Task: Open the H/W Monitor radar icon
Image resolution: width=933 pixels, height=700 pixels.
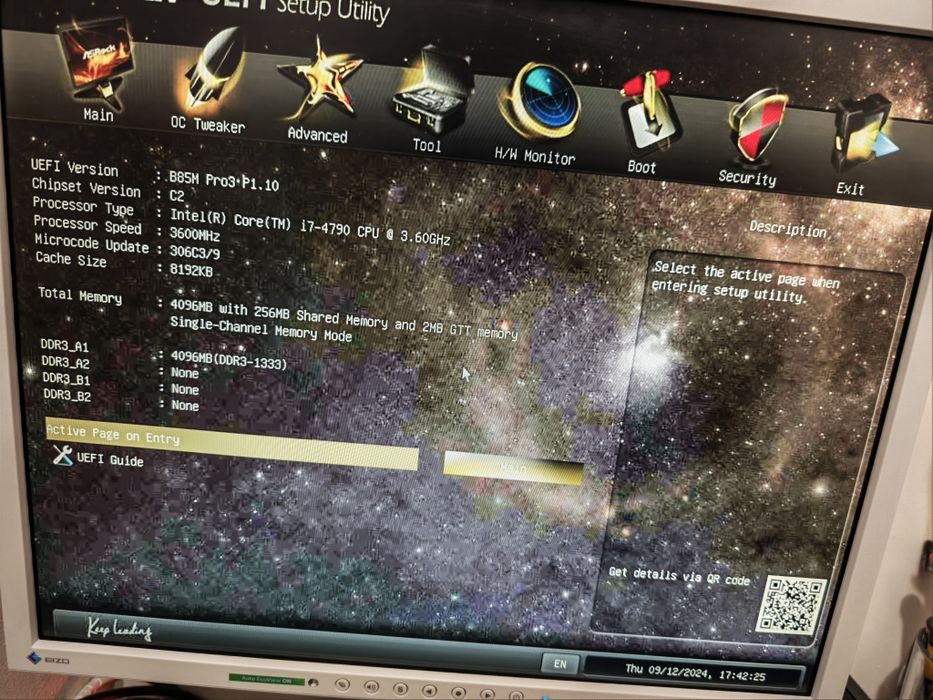Action: pyautogui.click(x=541, y=103)
